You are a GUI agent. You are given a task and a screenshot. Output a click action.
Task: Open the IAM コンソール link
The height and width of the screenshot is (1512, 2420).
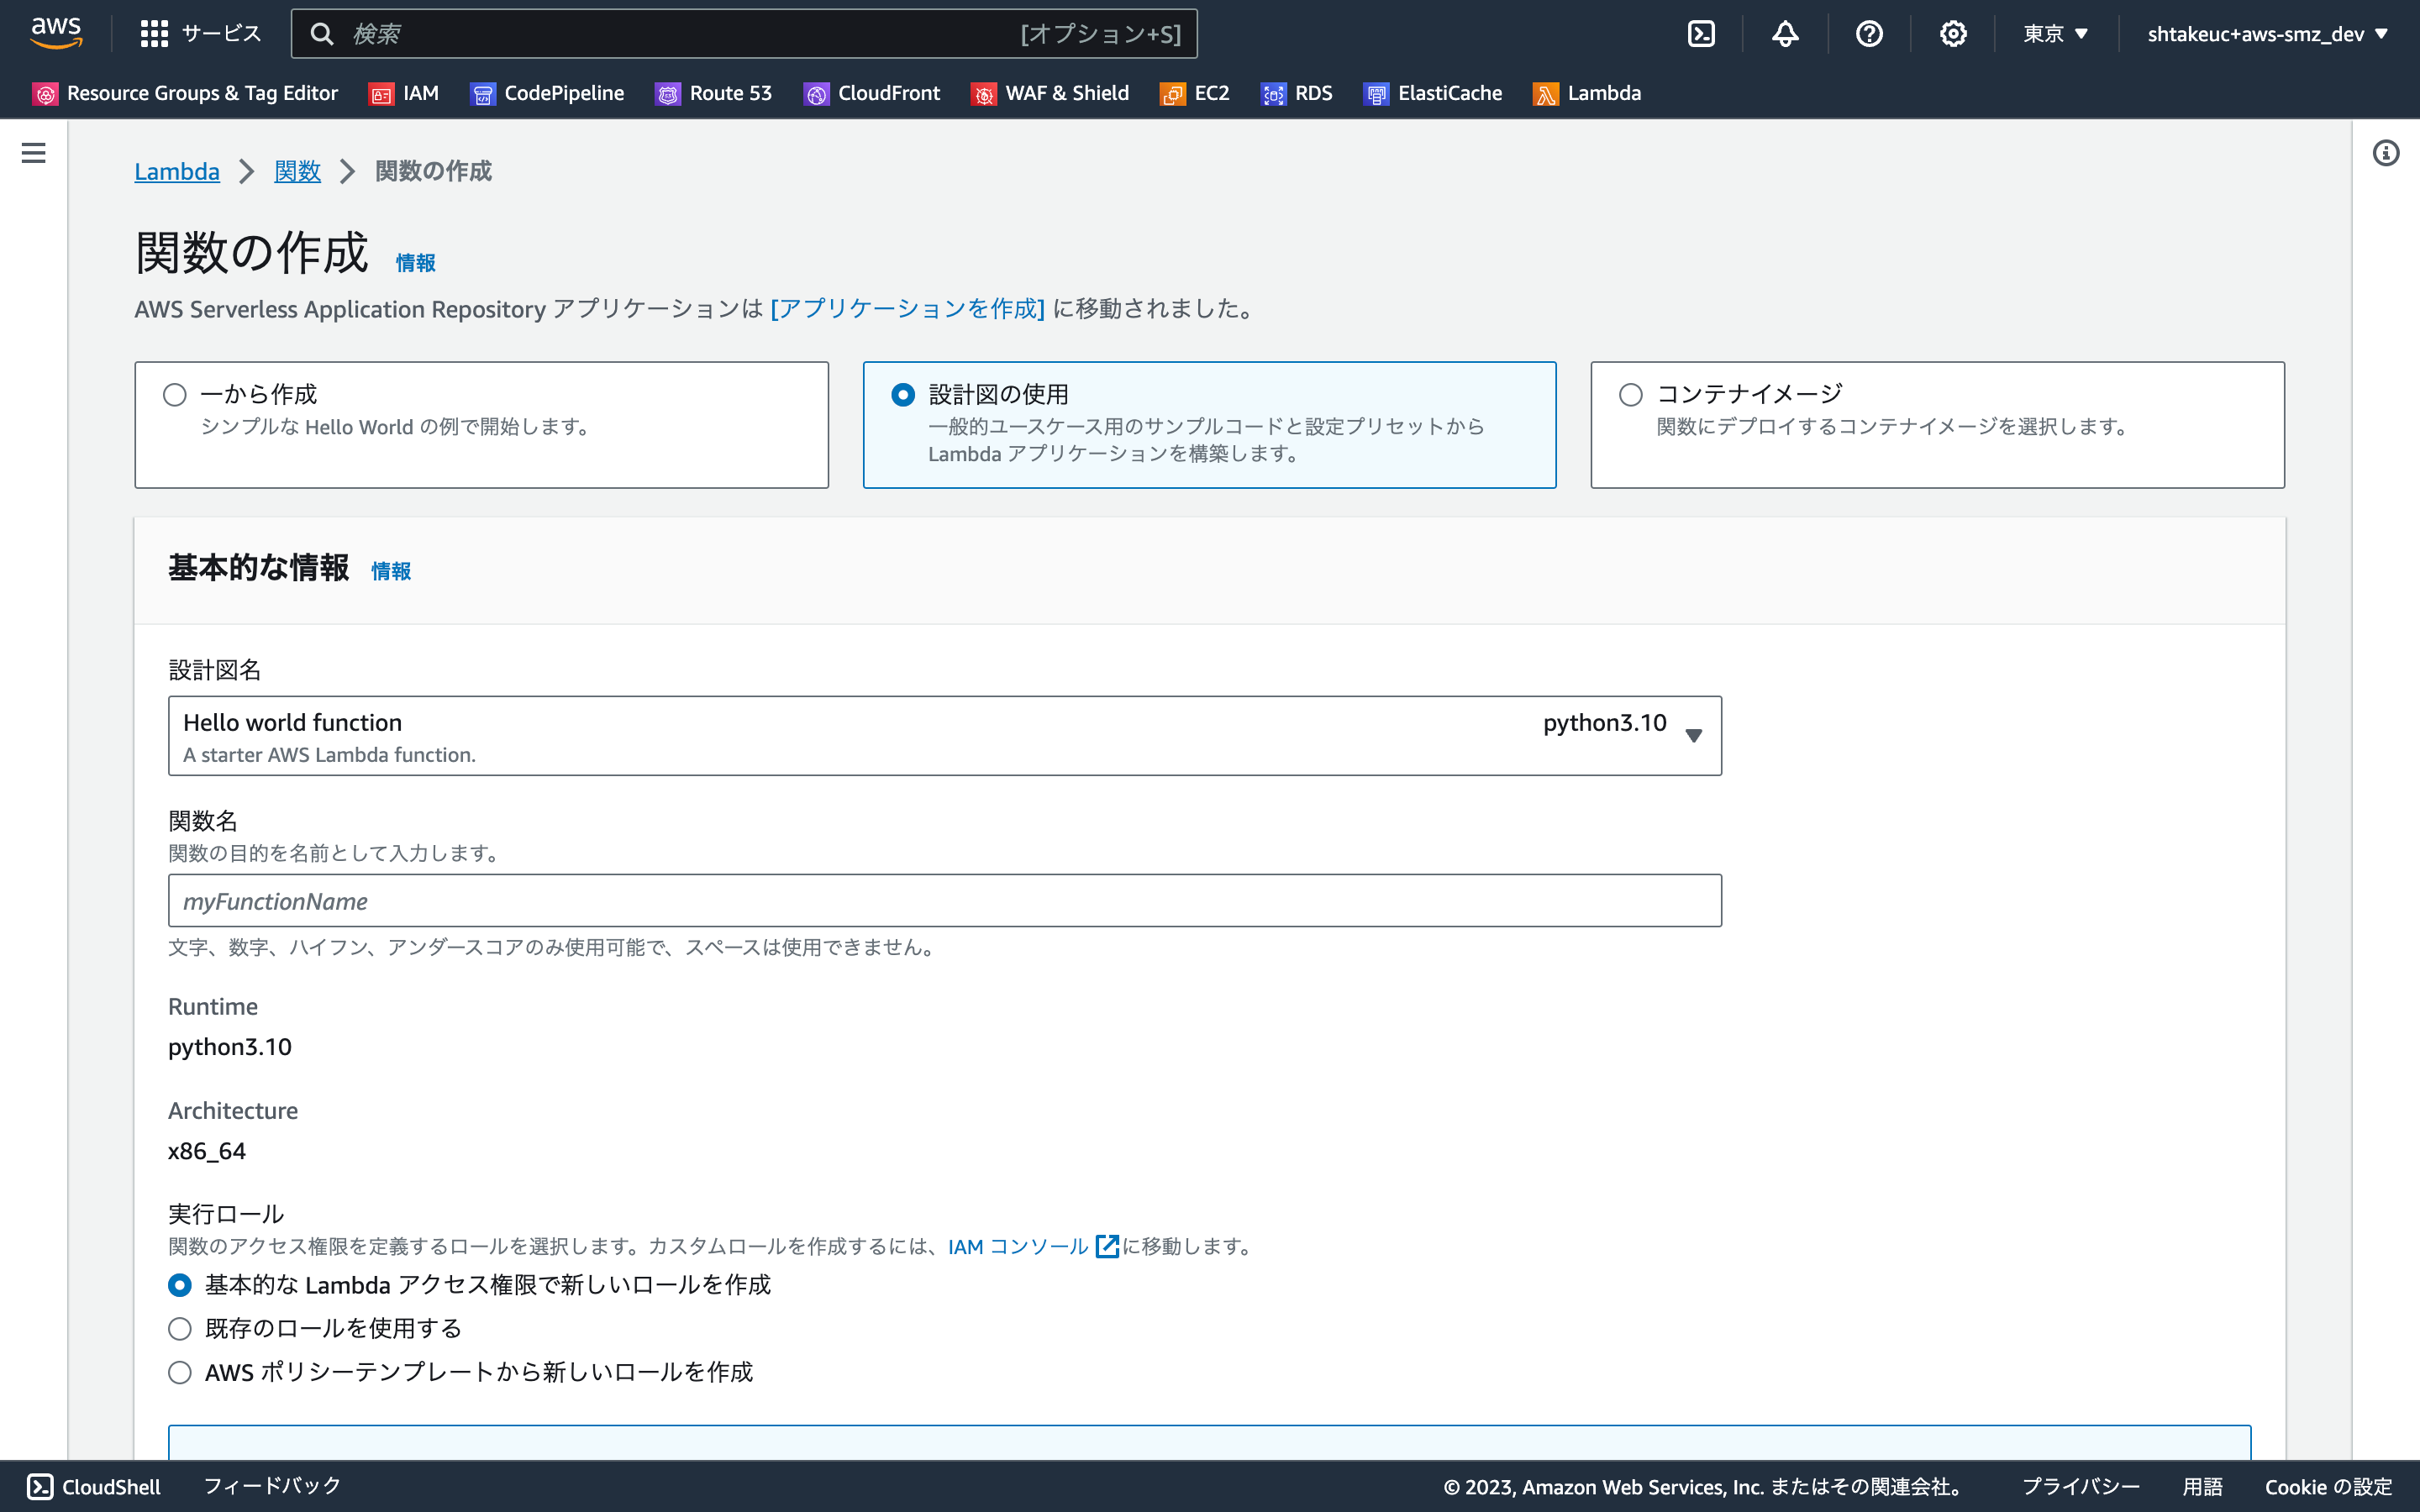1018,1246
